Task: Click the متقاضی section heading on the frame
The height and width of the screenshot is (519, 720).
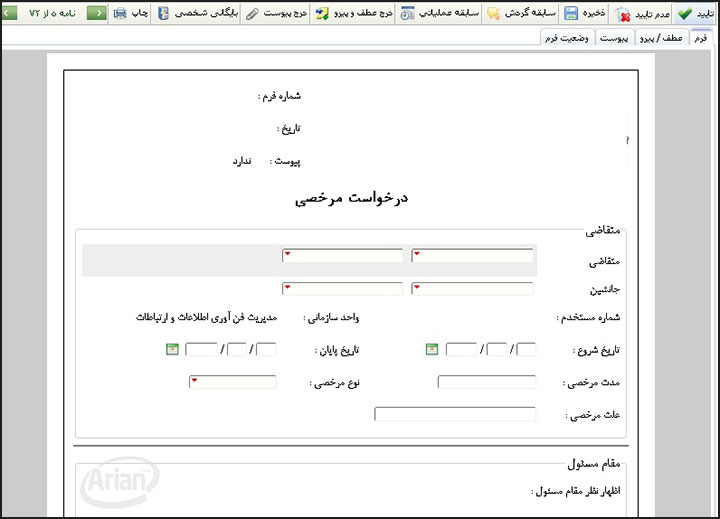Action: tap(603, 230)
